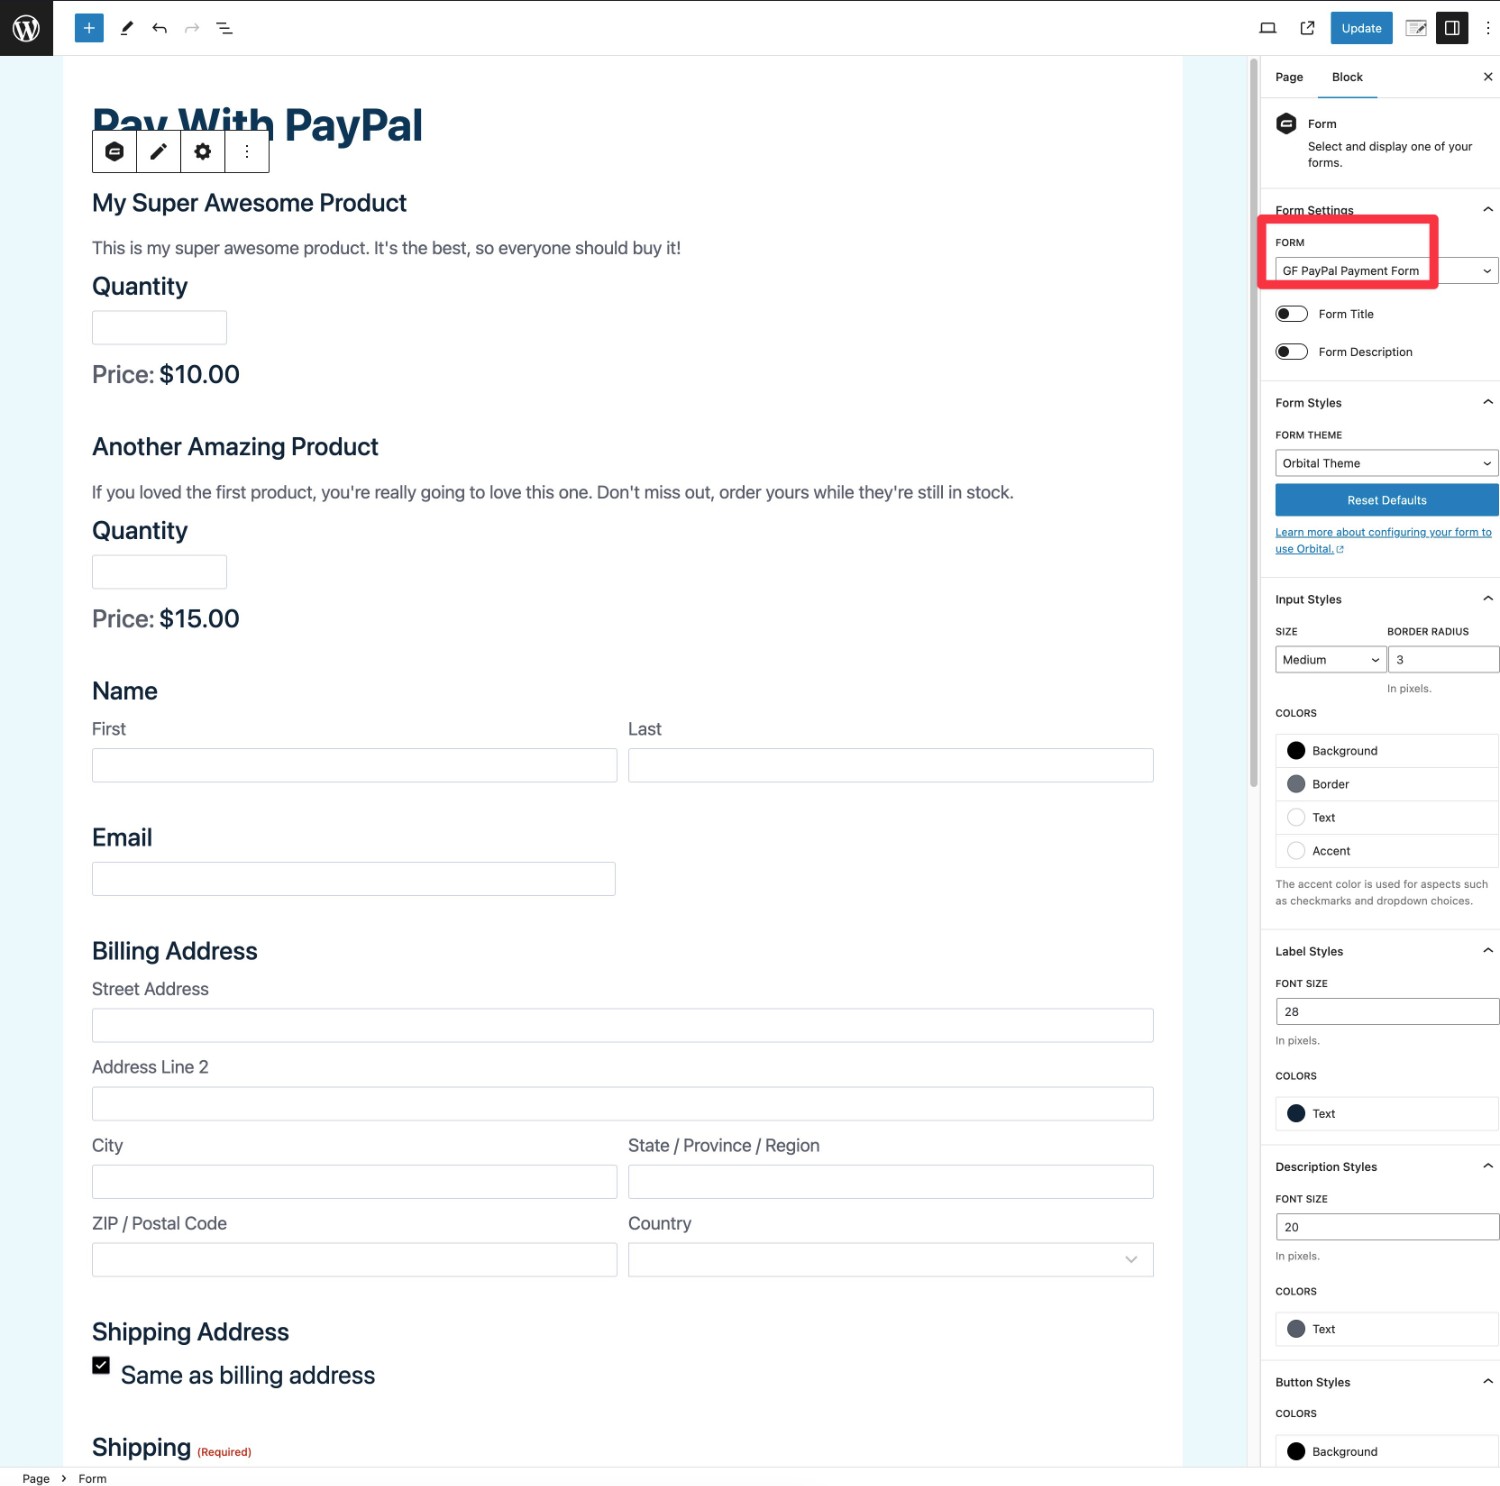Open page preview in new tab
Viewport: 1500px width, 1486px height.
pos(1307,28)
